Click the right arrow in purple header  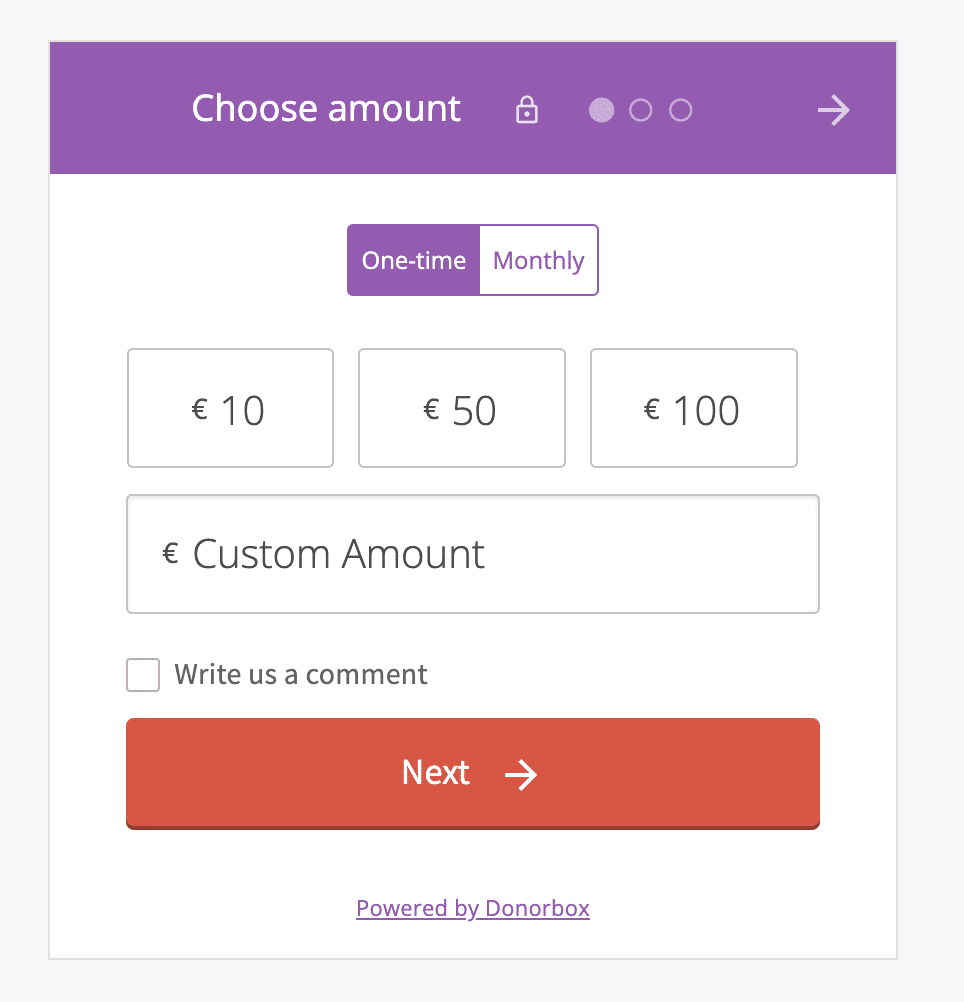833,110
